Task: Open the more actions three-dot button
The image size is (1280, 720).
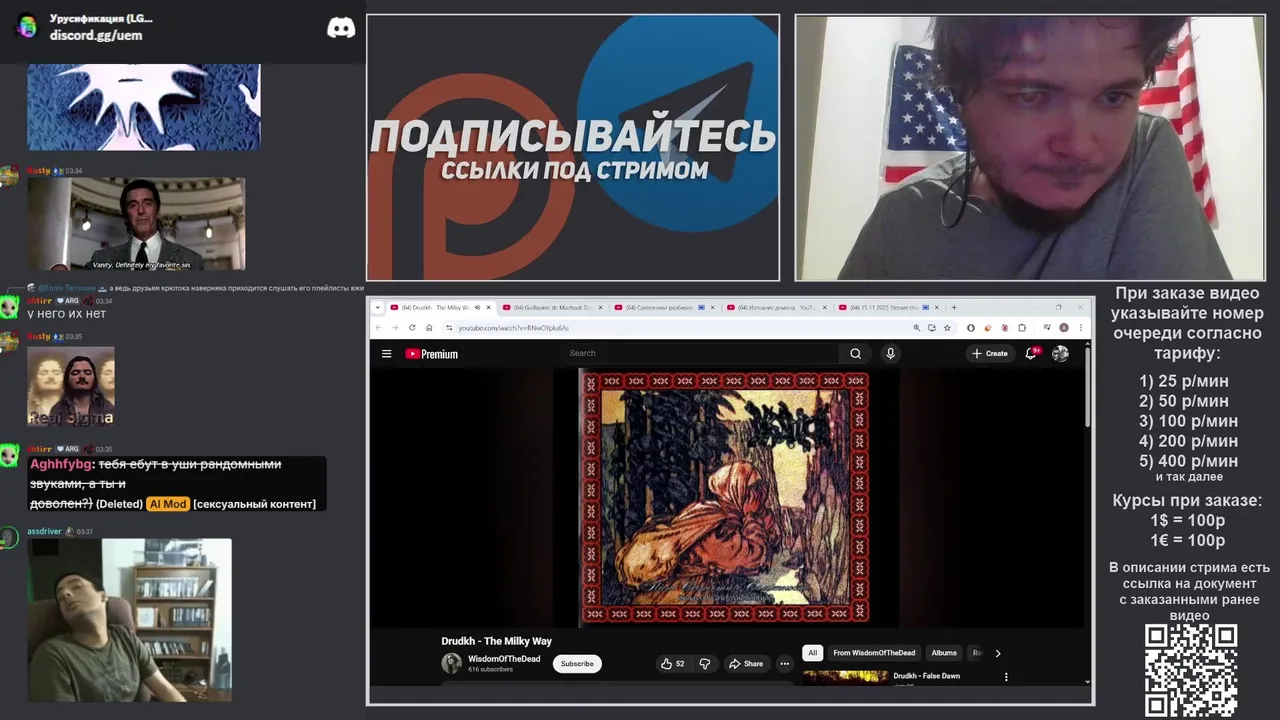Action: click(x=785, y=663)
